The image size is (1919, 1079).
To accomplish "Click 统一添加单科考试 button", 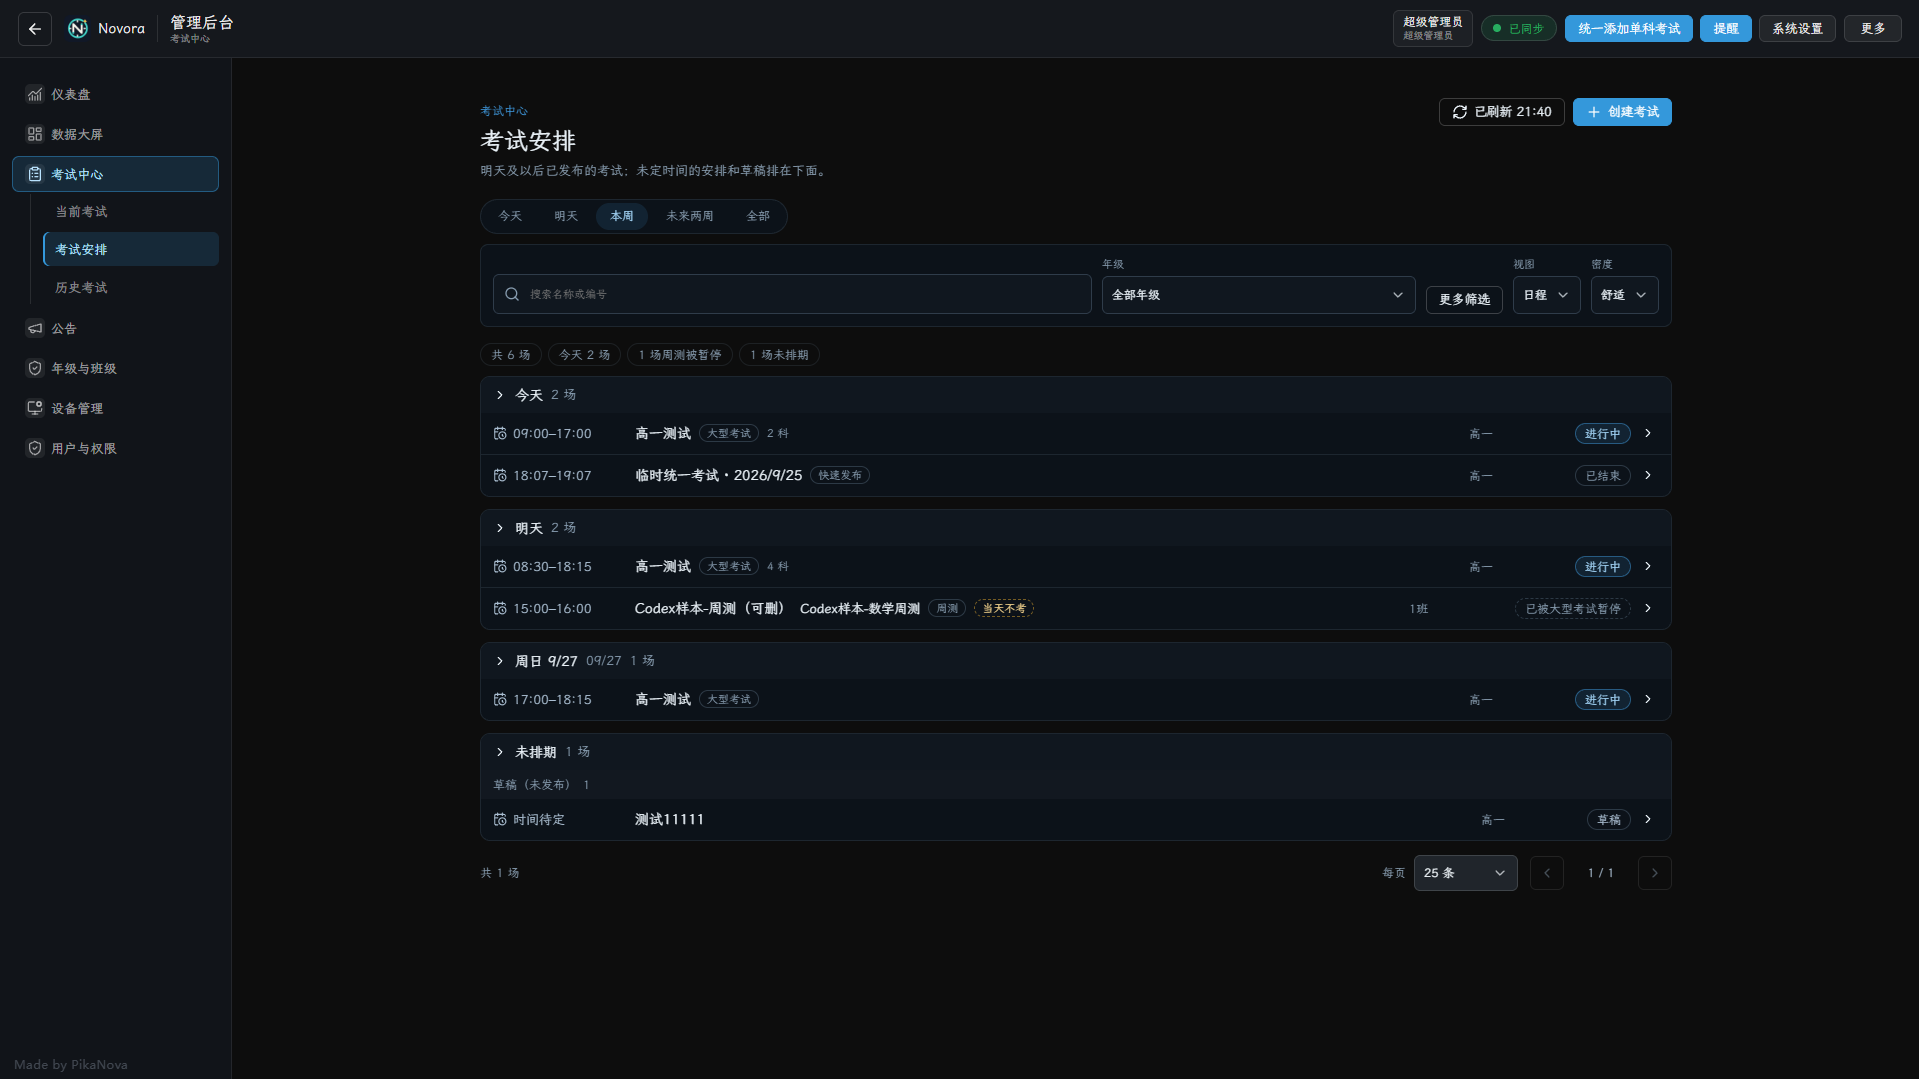I will 1629,29.
